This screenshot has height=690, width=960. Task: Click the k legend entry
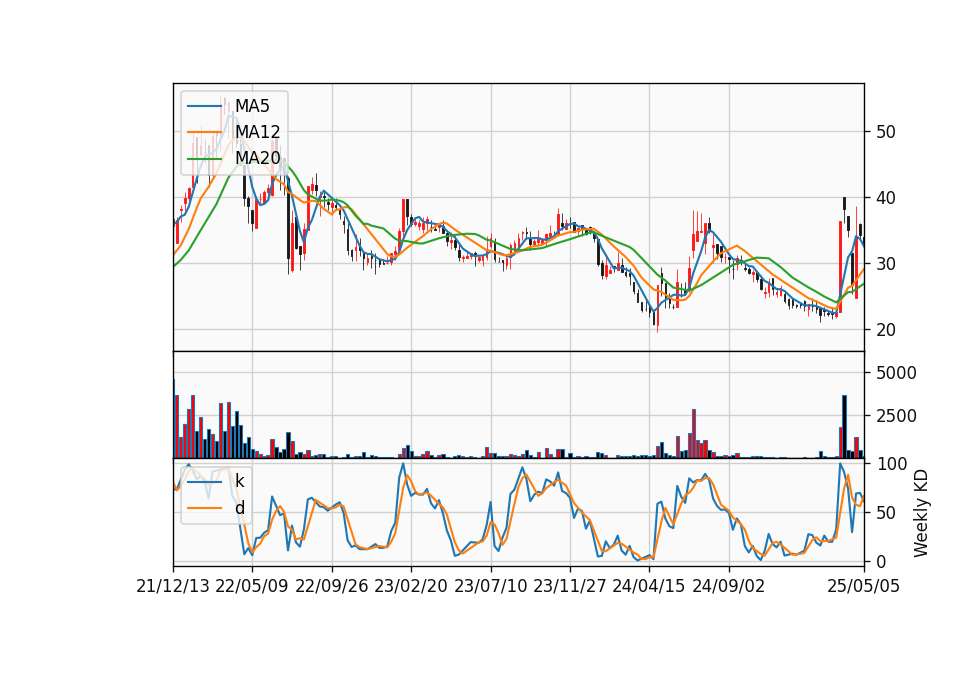(x=239, y=481)
